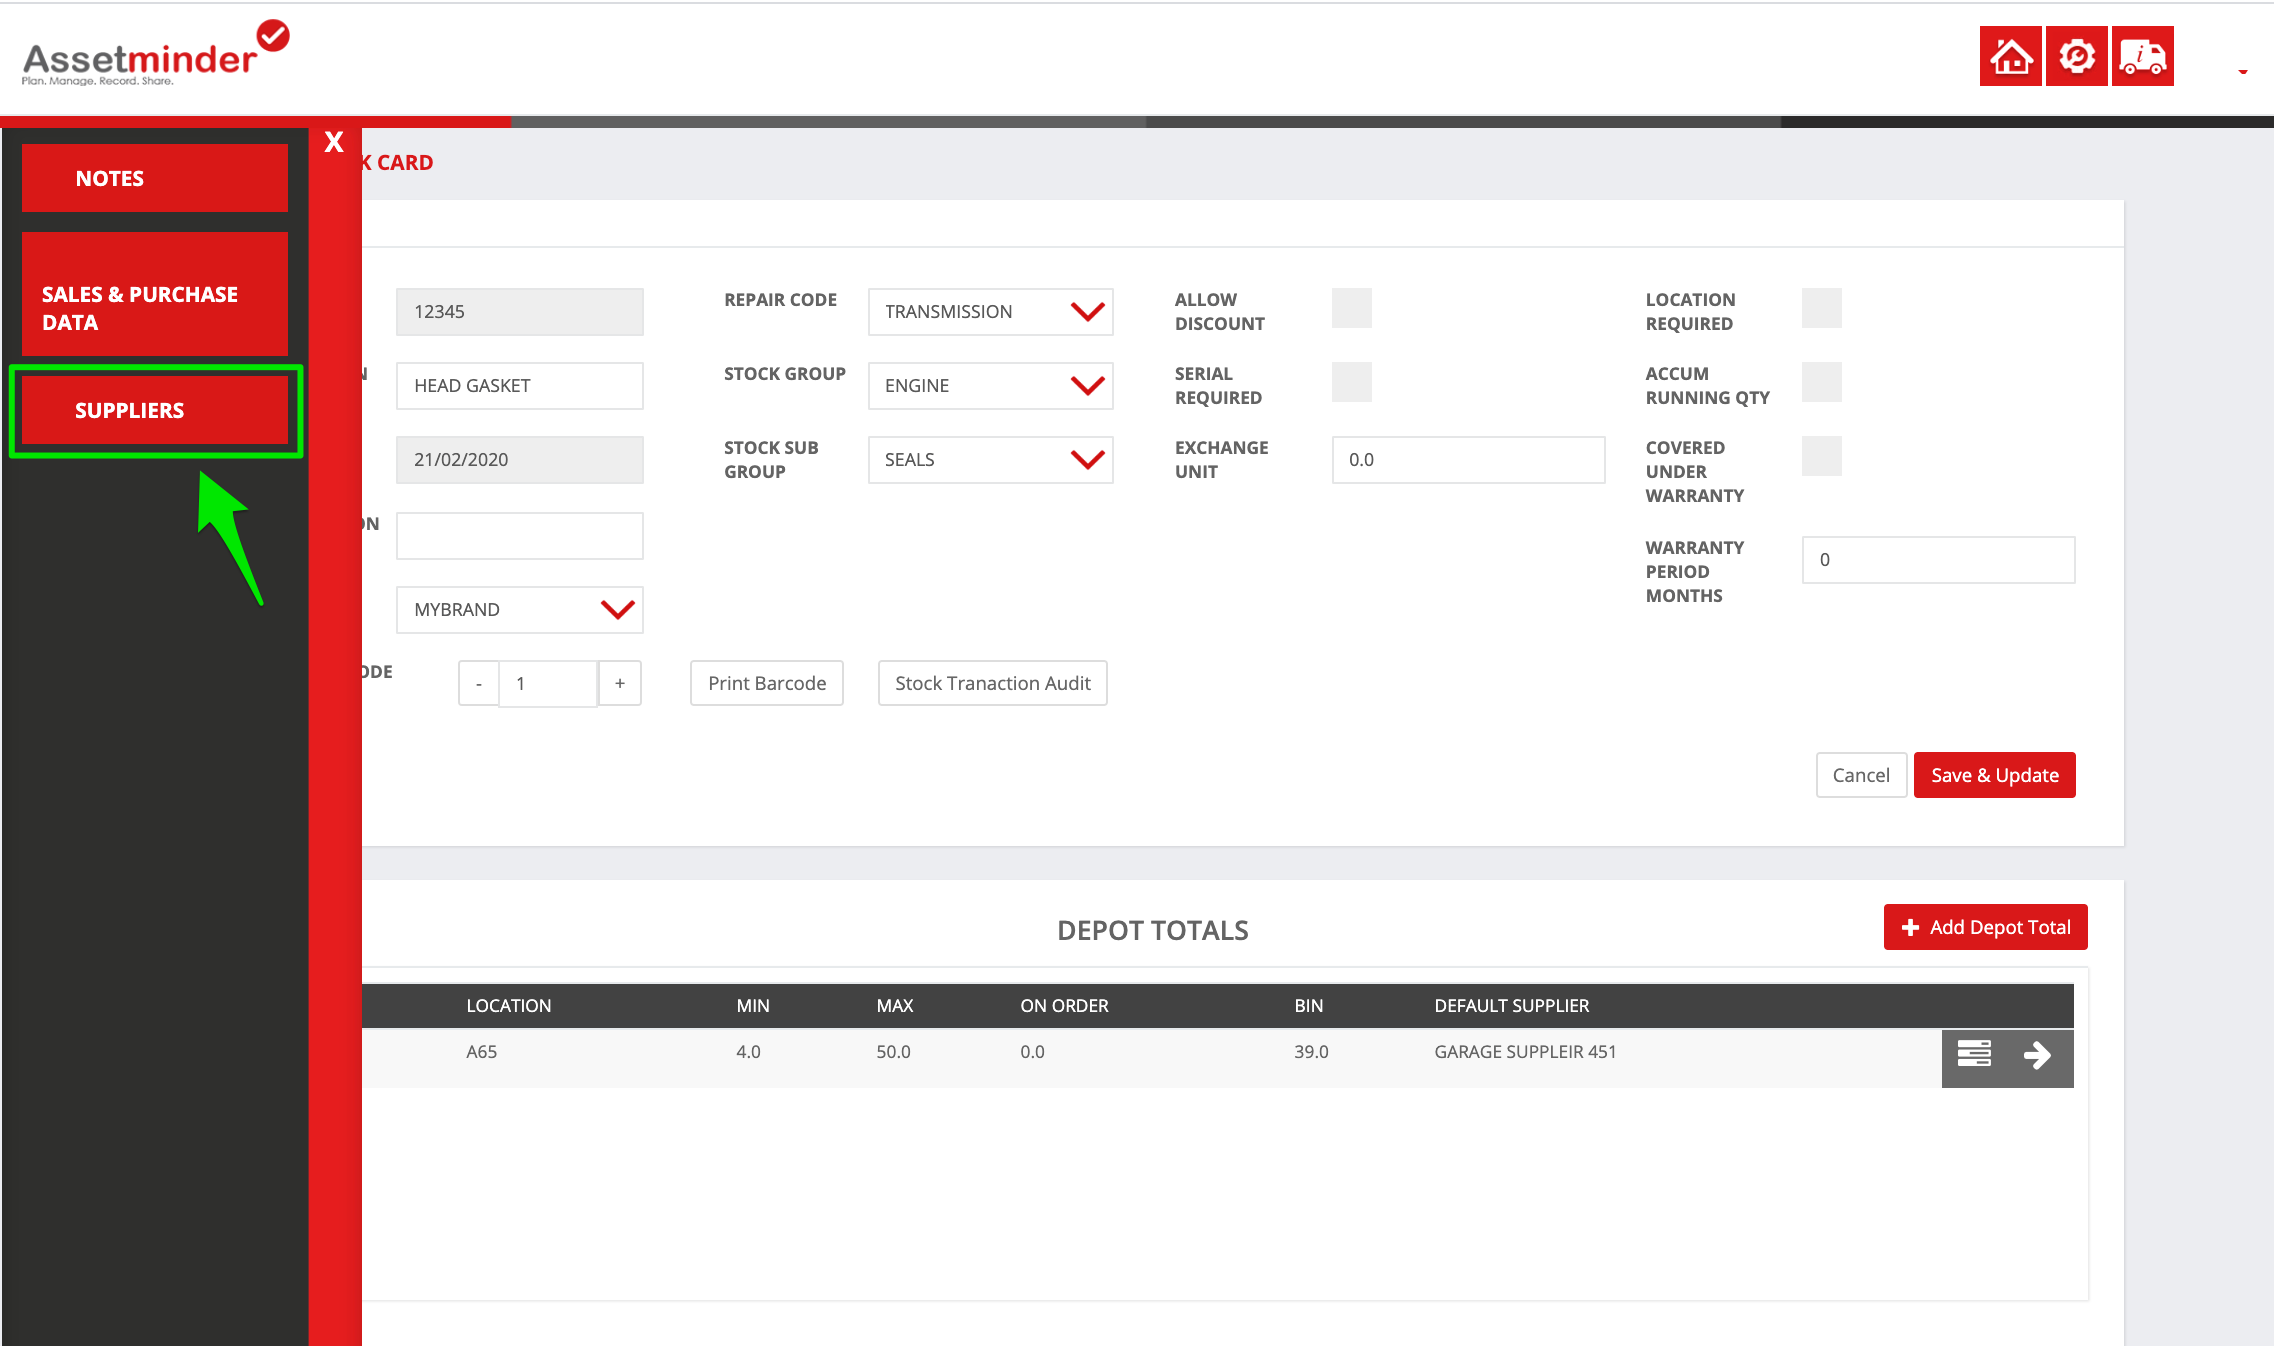The height and width of the screenshot is (1346, 2274).
Task: Expand the Stock Sub Group dropdown
Action: (x=991, y=460)
